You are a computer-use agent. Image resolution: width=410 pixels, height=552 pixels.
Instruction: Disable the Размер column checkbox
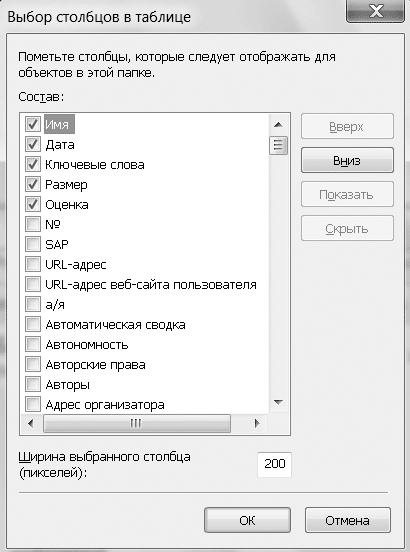(x=33, y=184)
